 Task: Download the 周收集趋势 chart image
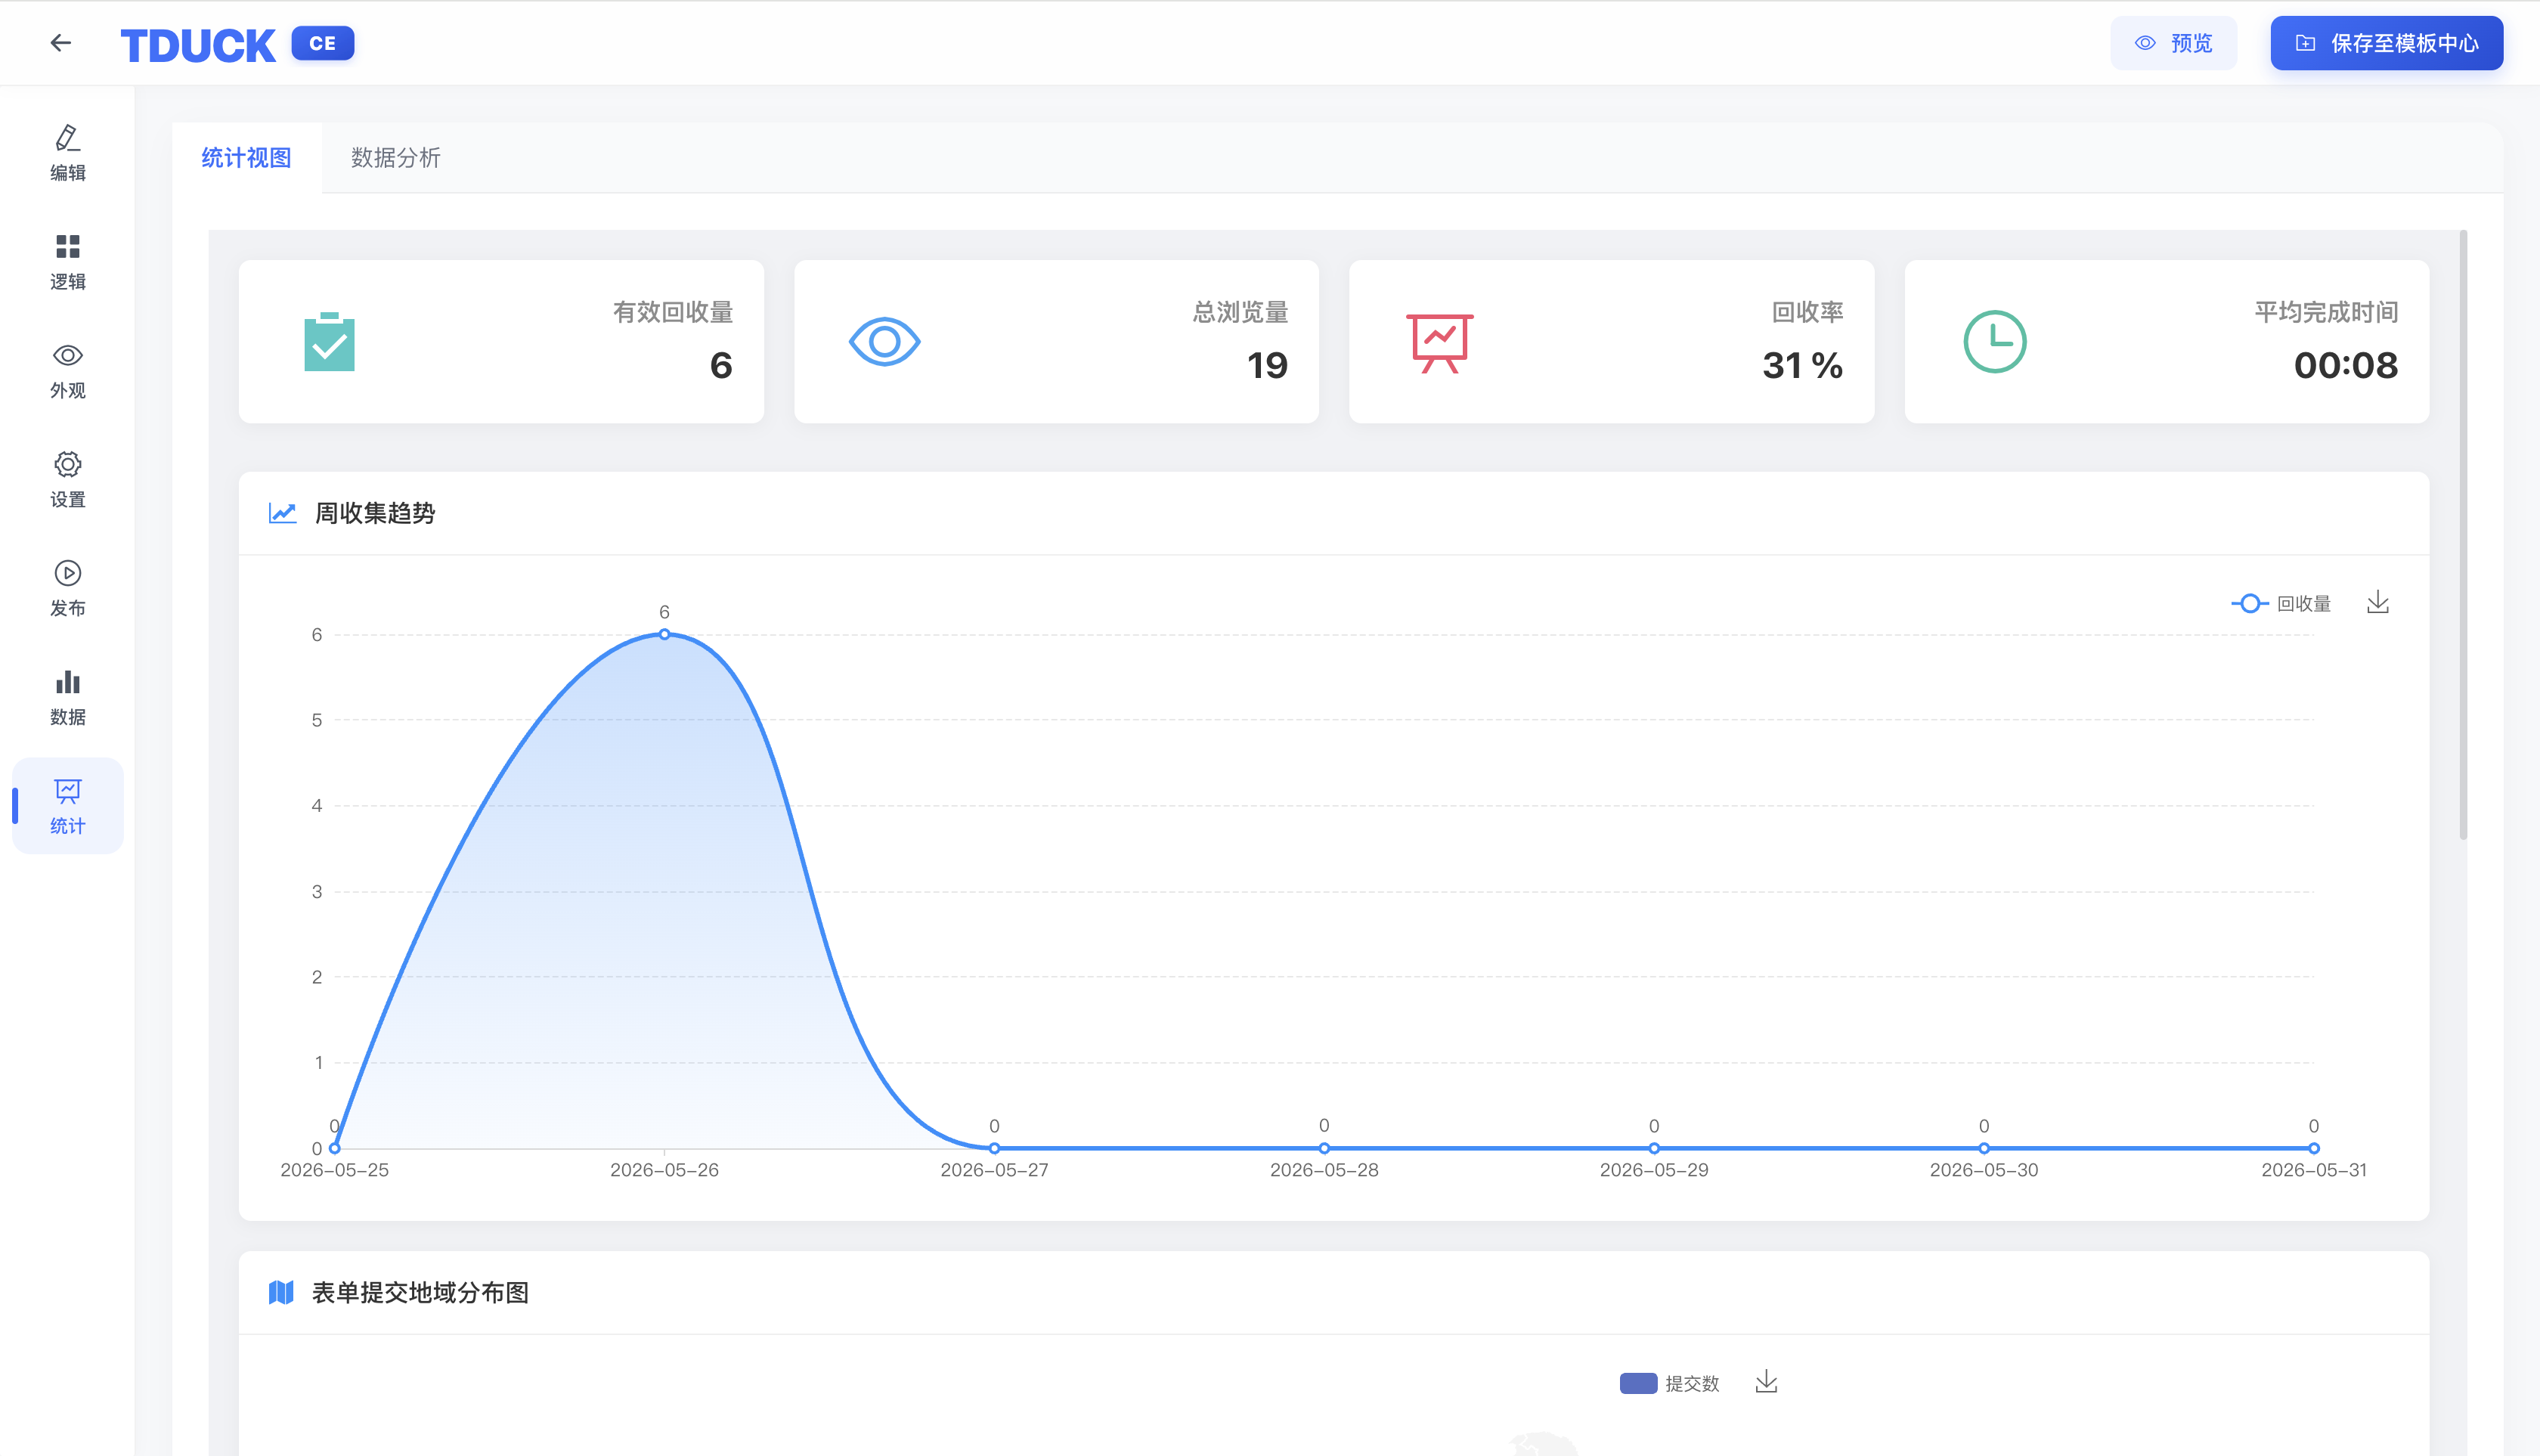pos(2378,603)
